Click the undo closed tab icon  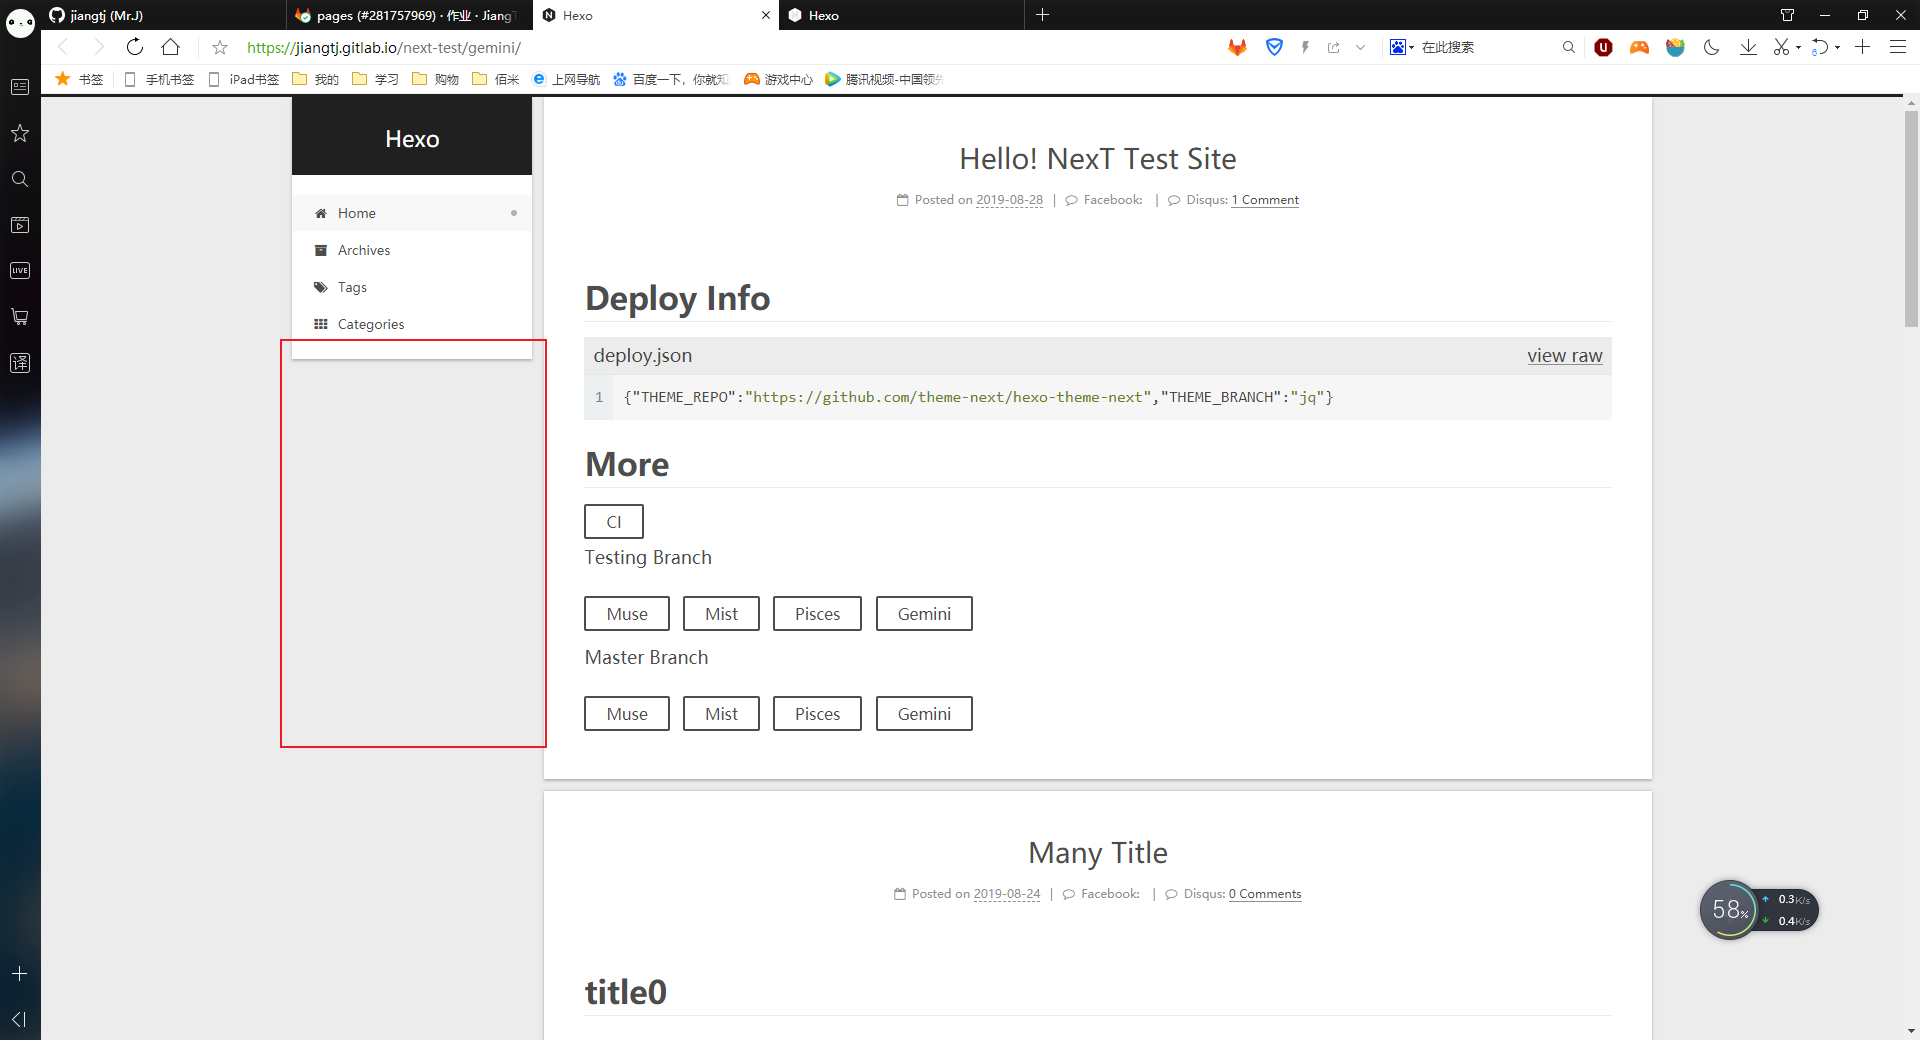pos(1820,47)
